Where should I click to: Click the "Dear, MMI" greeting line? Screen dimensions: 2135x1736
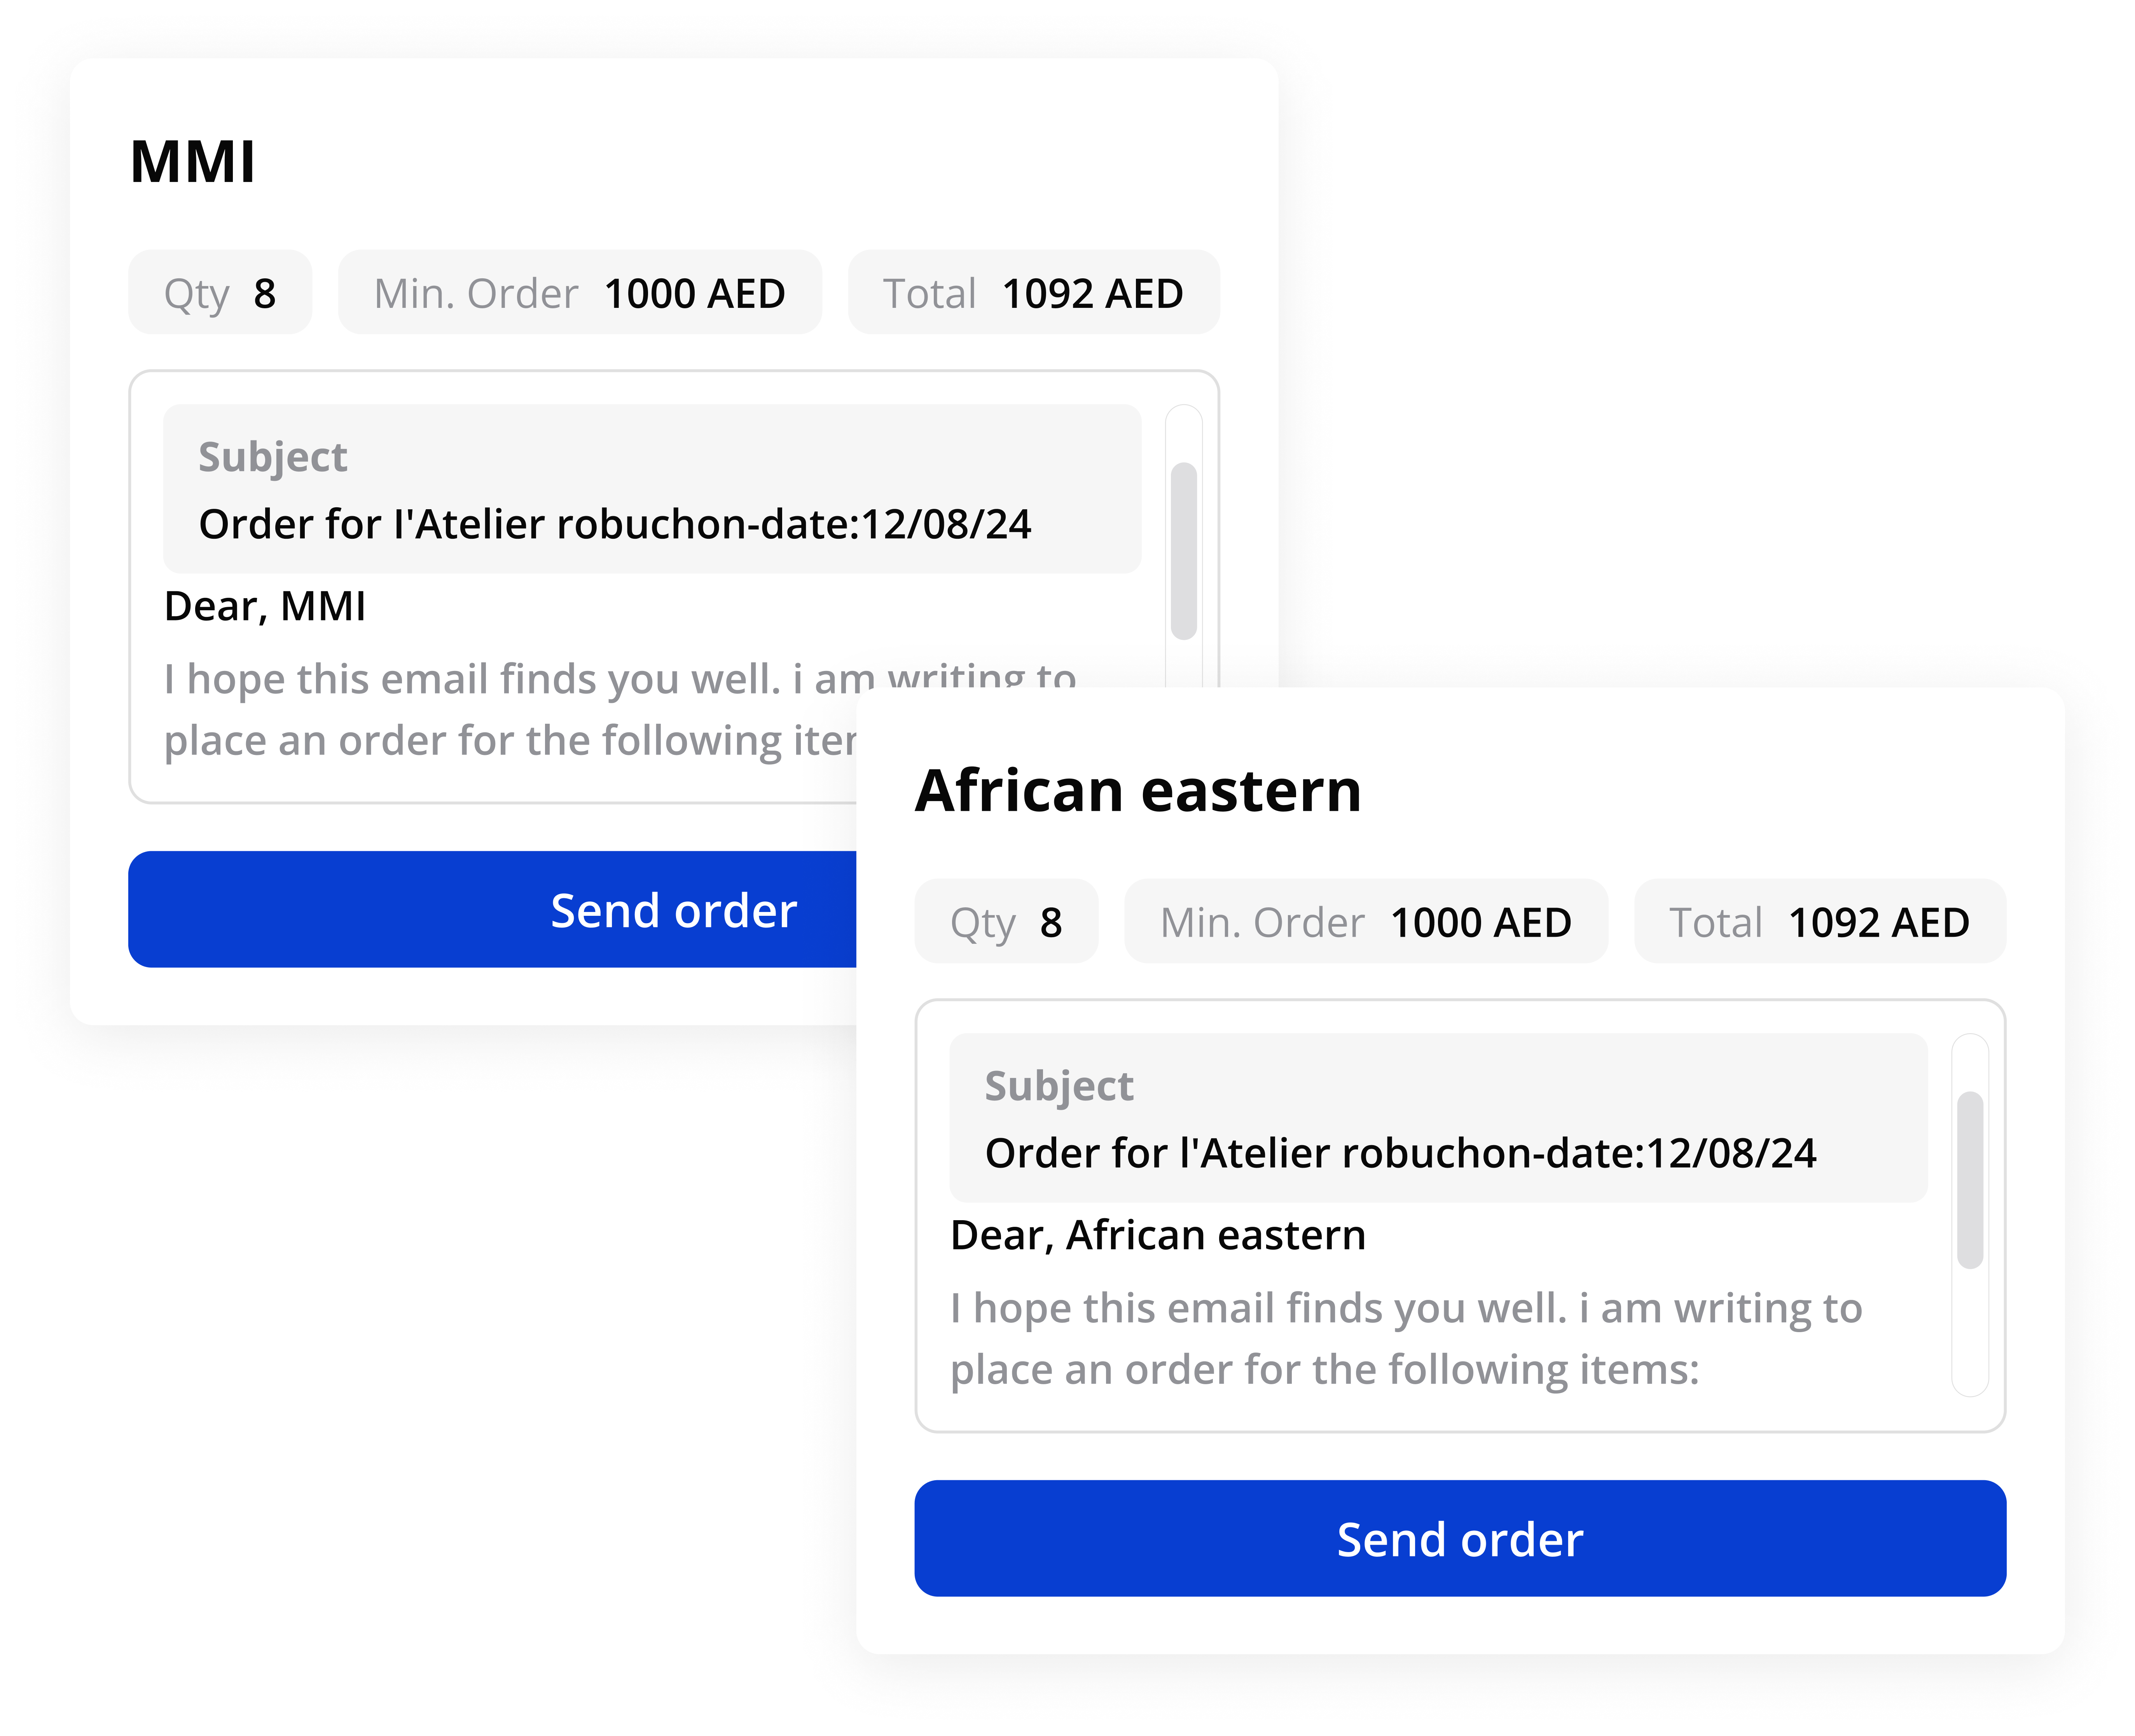click(265, 606)
